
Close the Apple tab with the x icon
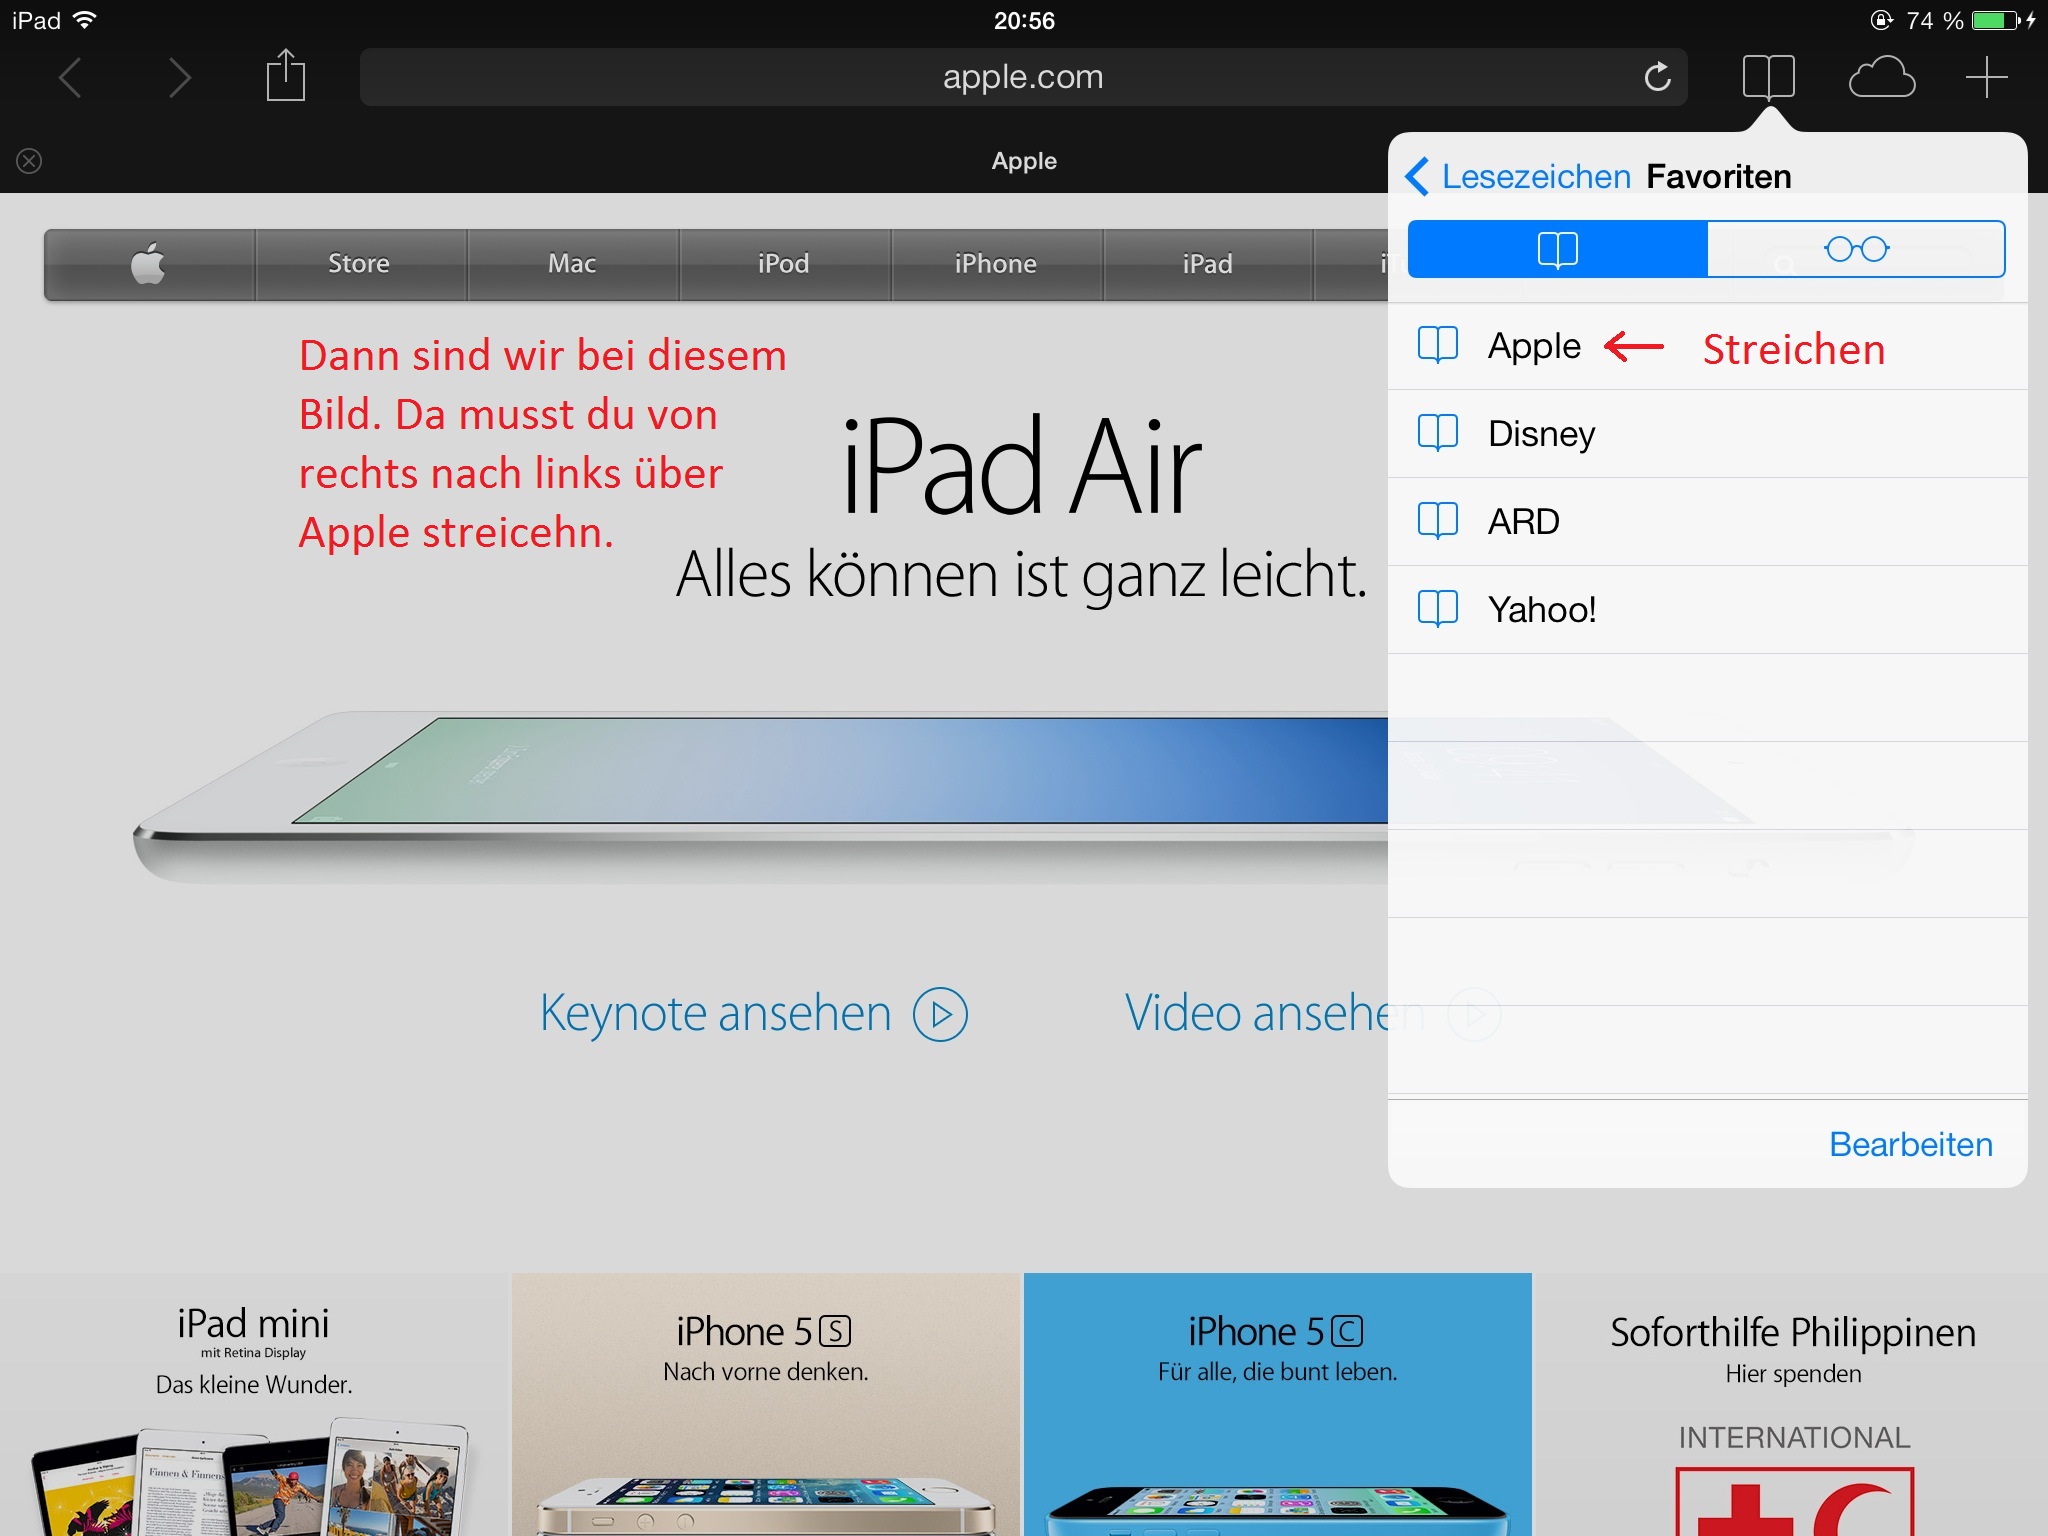pos(29,161)
